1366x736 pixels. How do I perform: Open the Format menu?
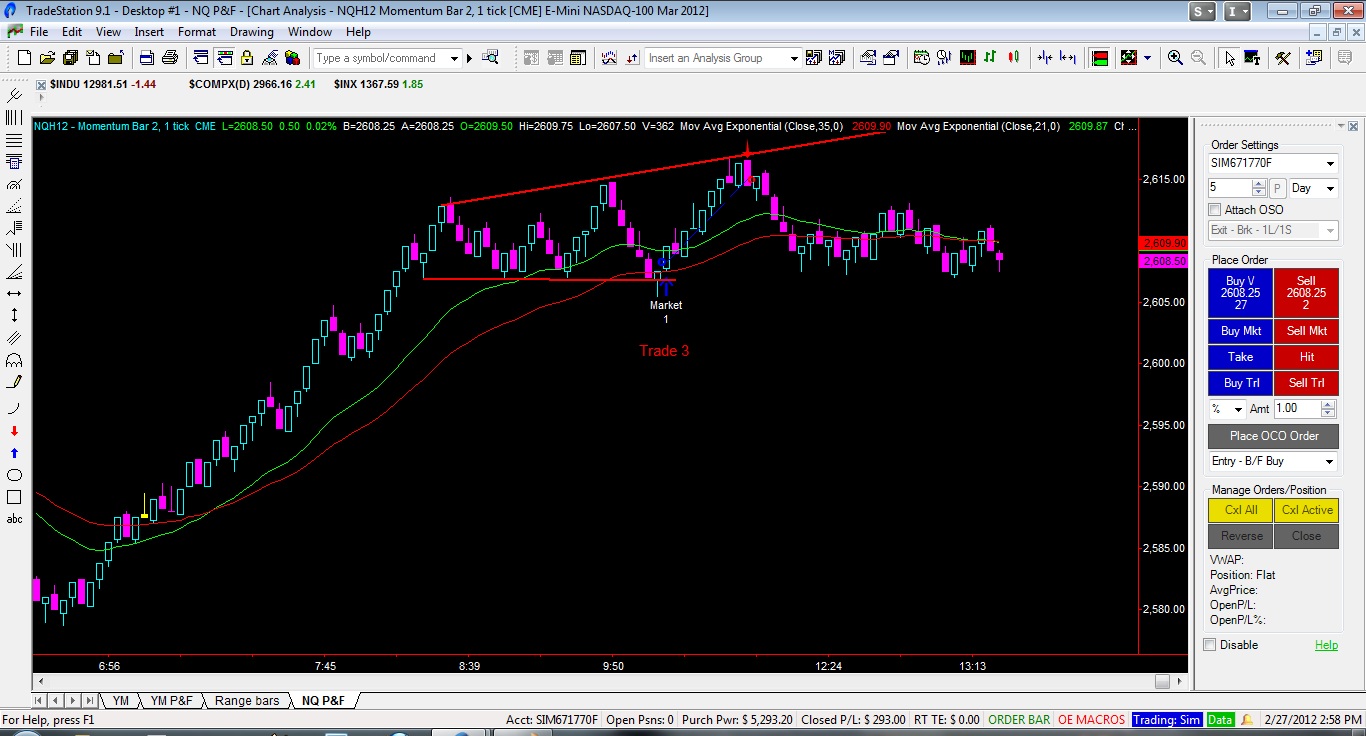click(x=197, y=32)
